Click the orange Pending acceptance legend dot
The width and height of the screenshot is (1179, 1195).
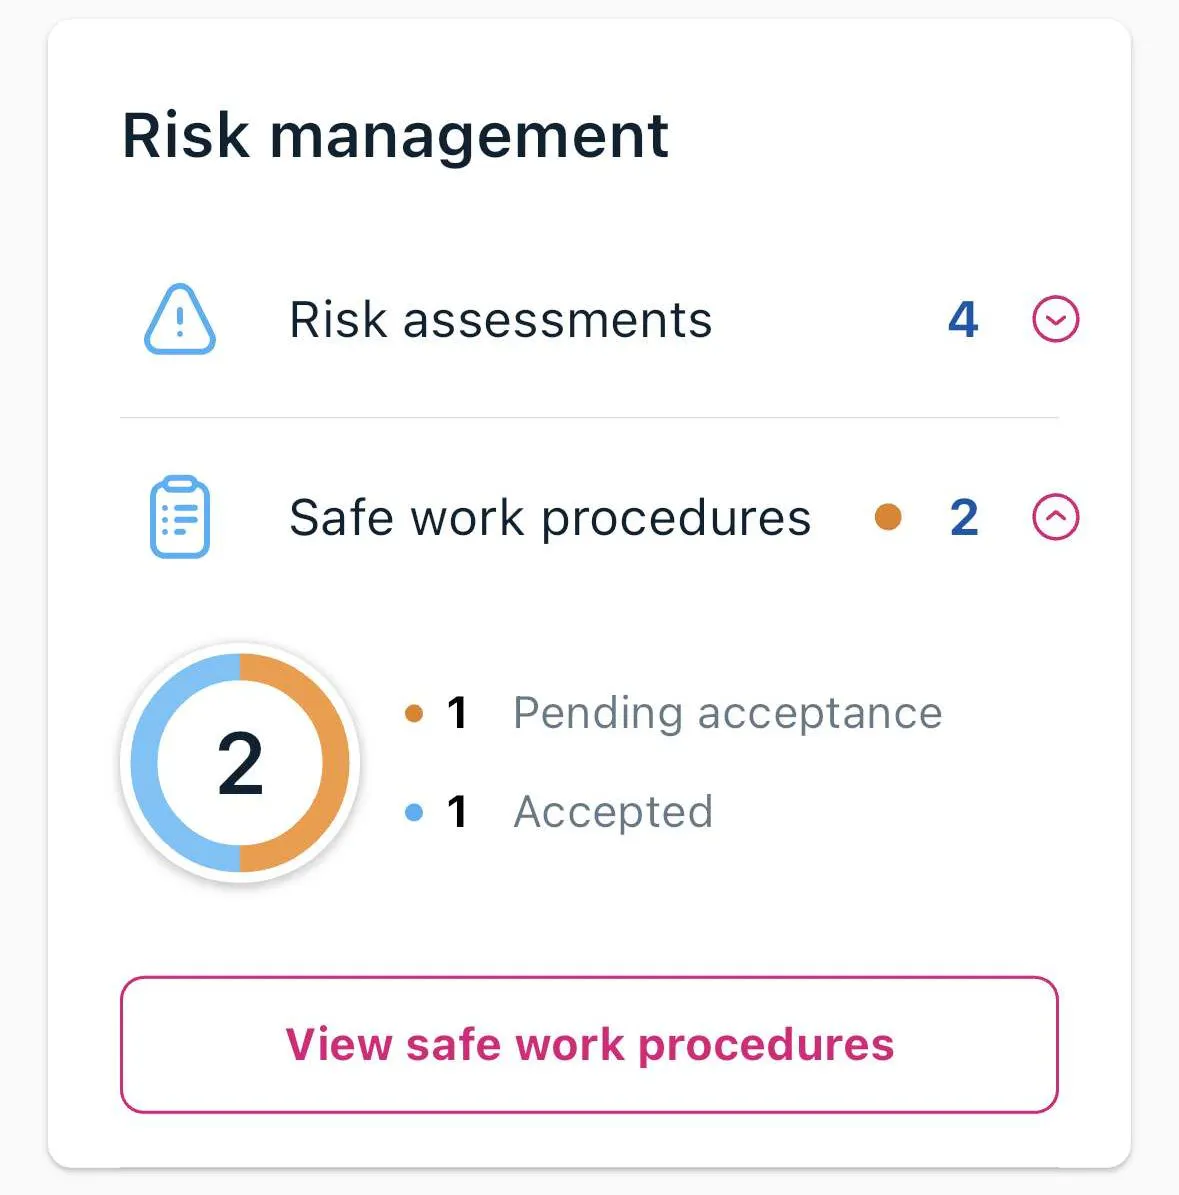tap(414, 714)
